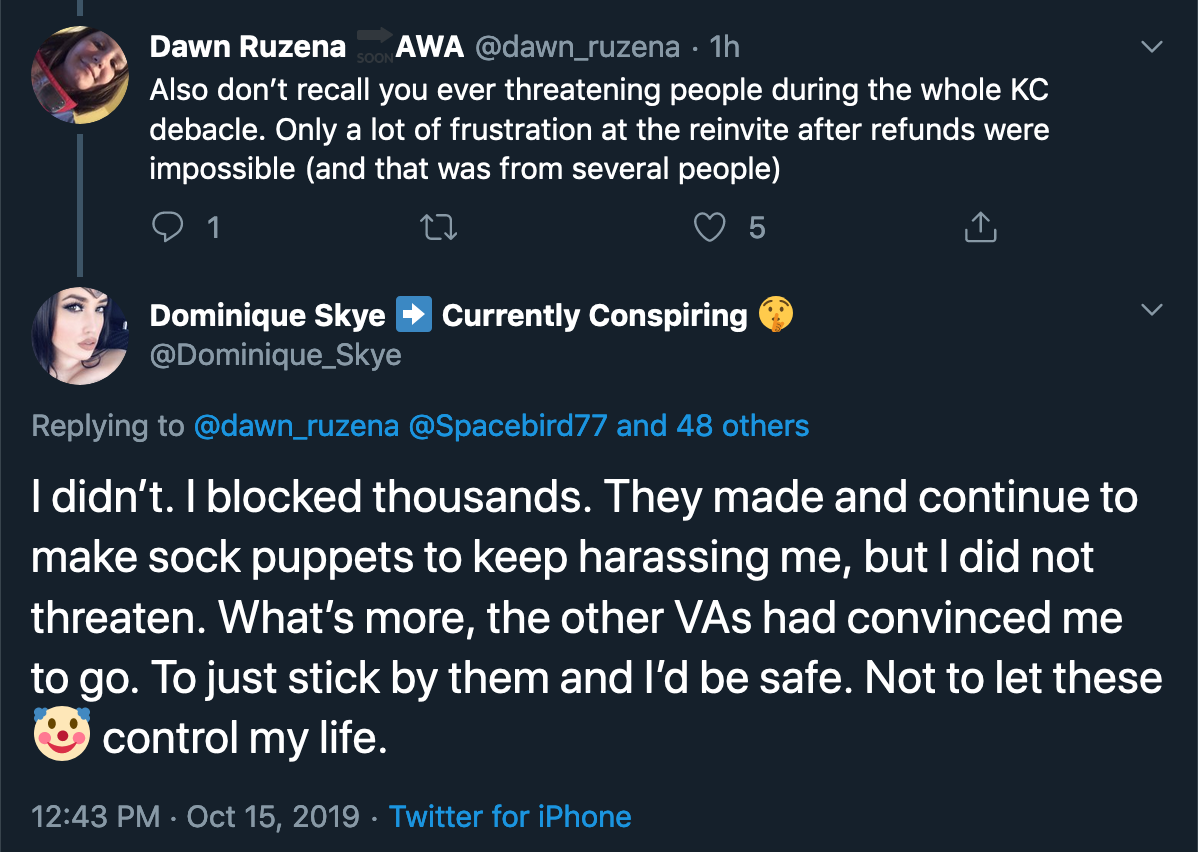This screenshot has height=852, width=1198.
Task: Open Dominique Skye's profile picture
Action: click(x=79, y=335)
